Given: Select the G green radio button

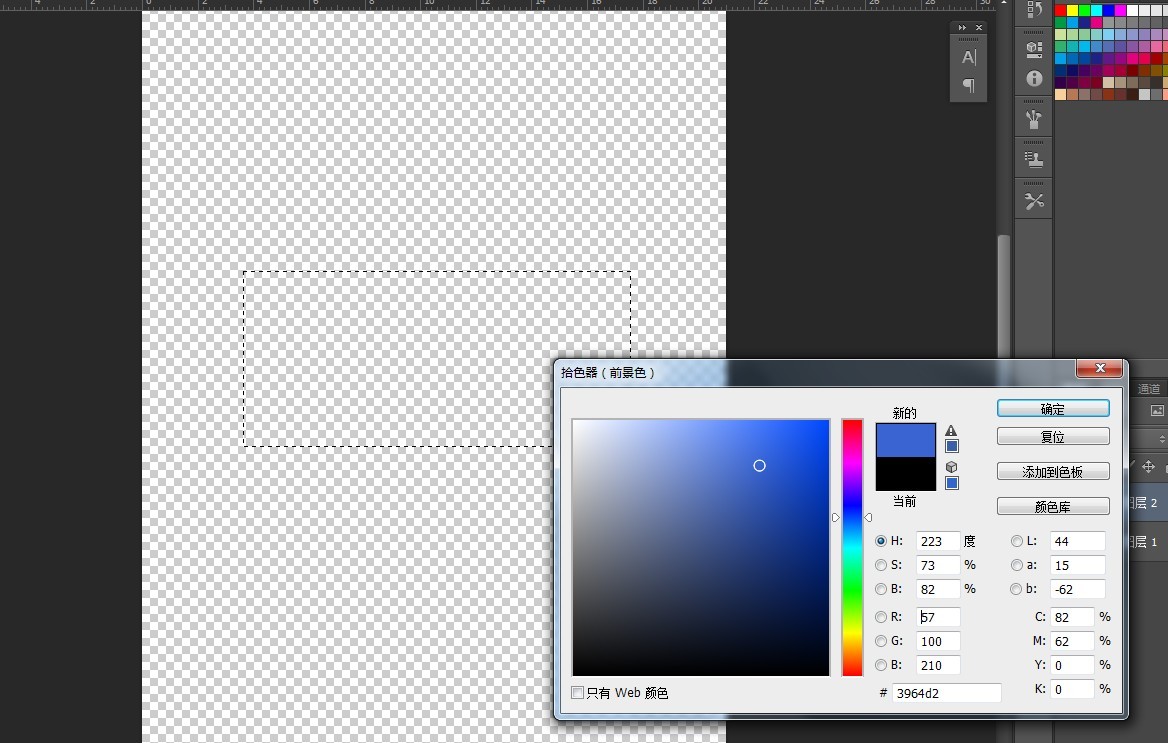Looking at the screenshot, I should coord(881,641).
